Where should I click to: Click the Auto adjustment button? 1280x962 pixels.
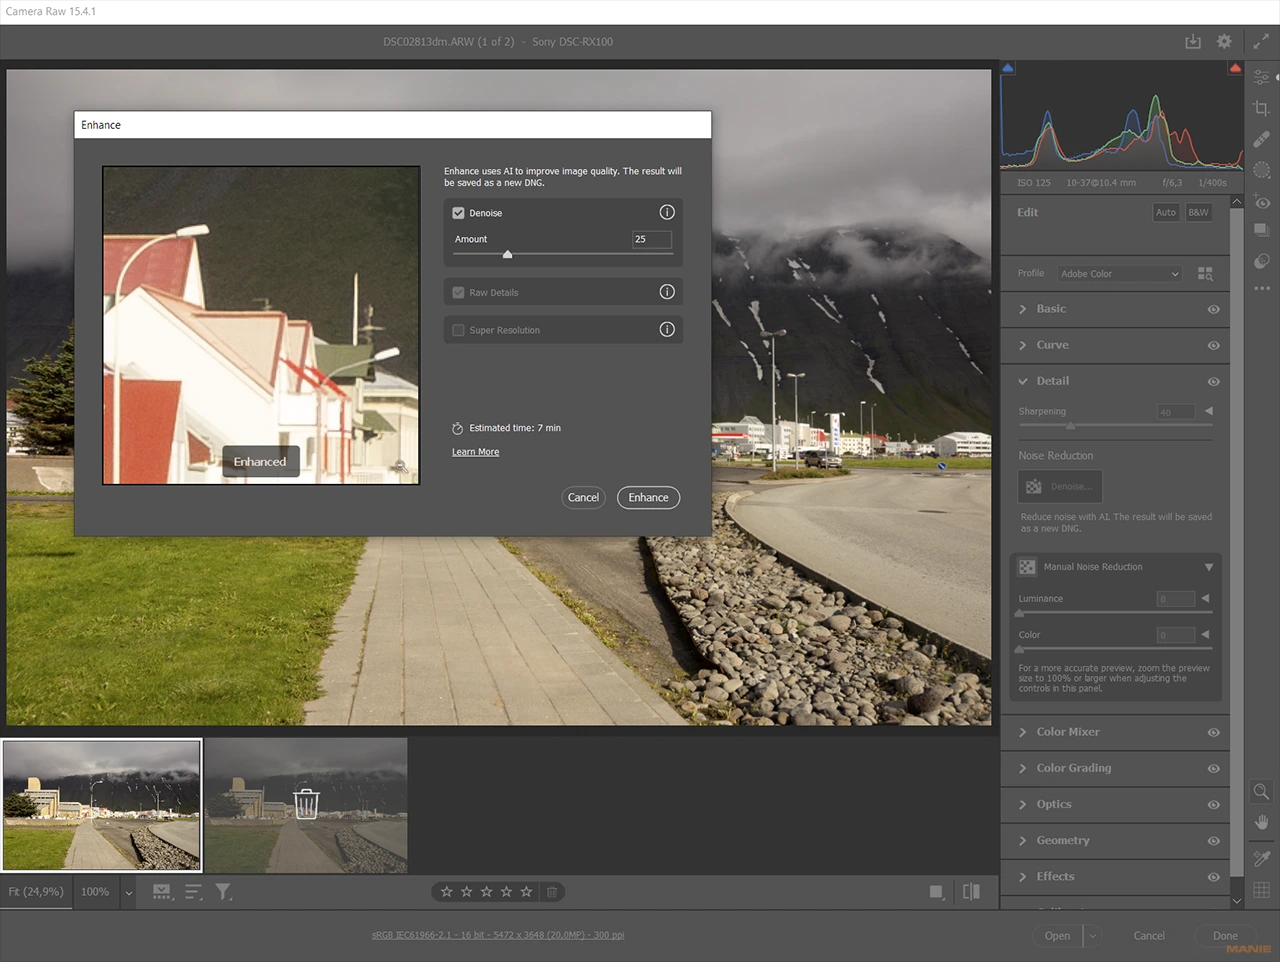pyautogui.click(x=1165, y=212)
